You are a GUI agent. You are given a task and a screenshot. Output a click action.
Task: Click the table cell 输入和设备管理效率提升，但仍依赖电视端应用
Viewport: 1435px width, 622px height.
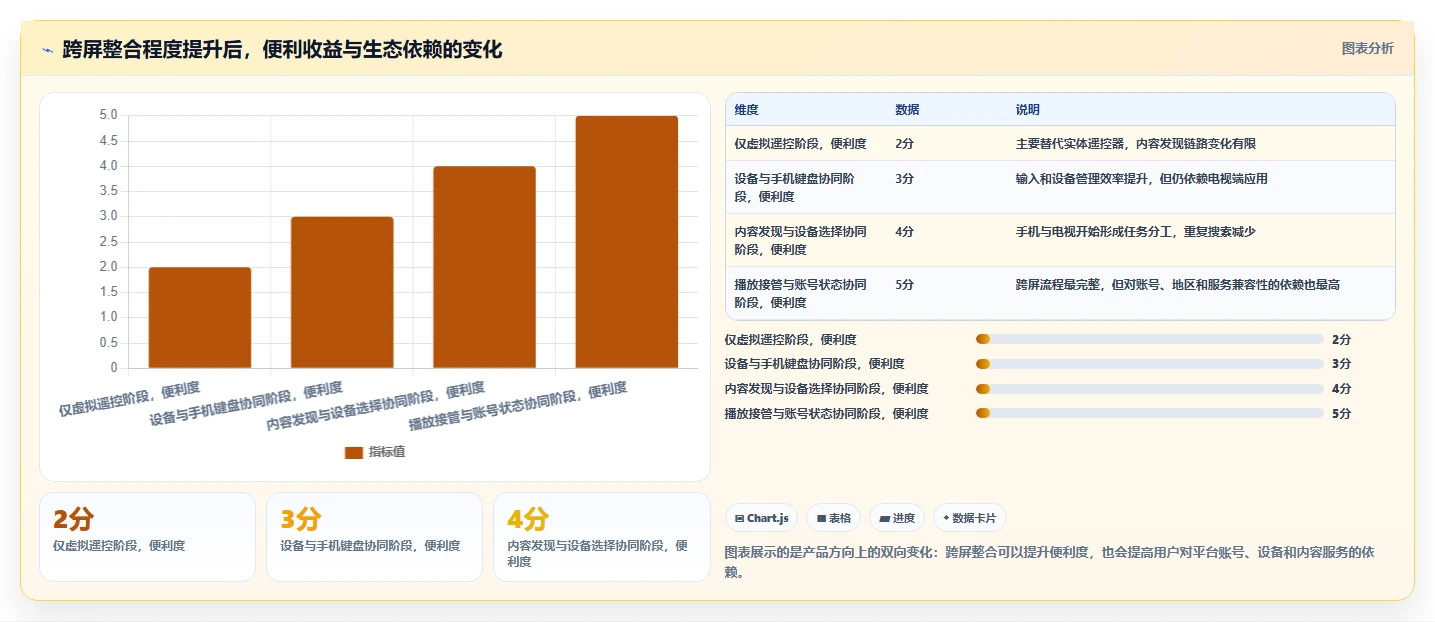click(1141, 179)
